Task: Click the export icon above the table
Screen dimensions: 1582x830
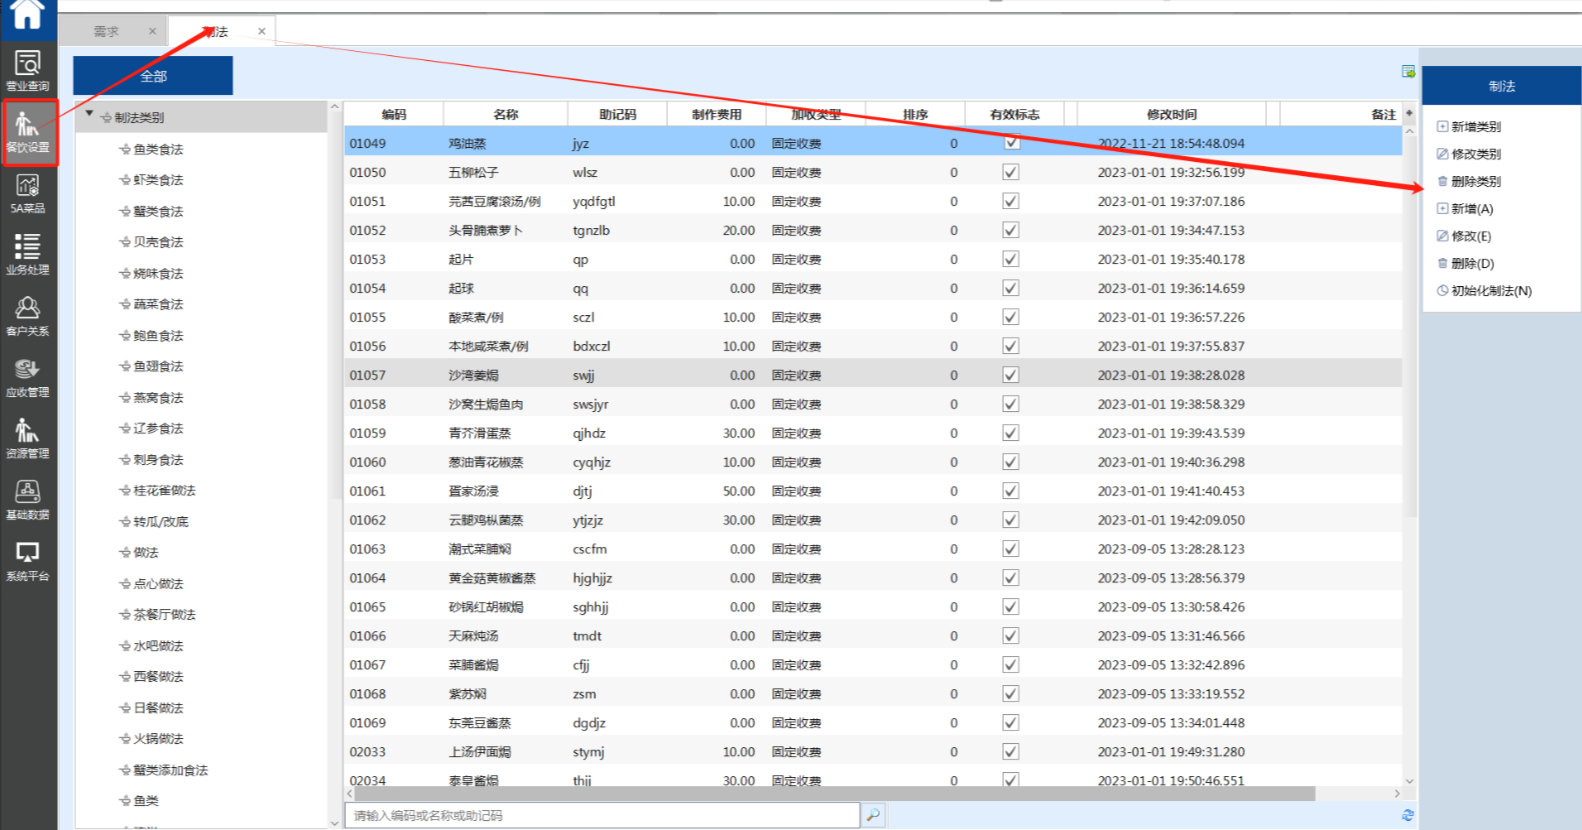Action: (x=1408, y=72)
